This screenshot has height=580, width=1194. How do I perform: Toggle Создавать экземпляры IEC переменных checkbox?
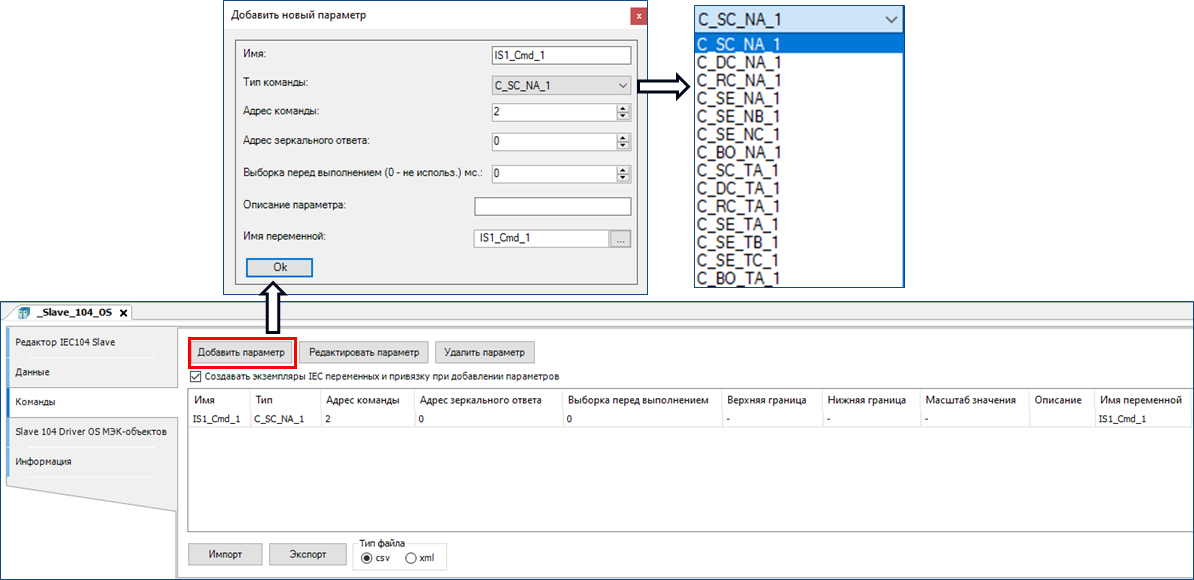pos(195,376)
